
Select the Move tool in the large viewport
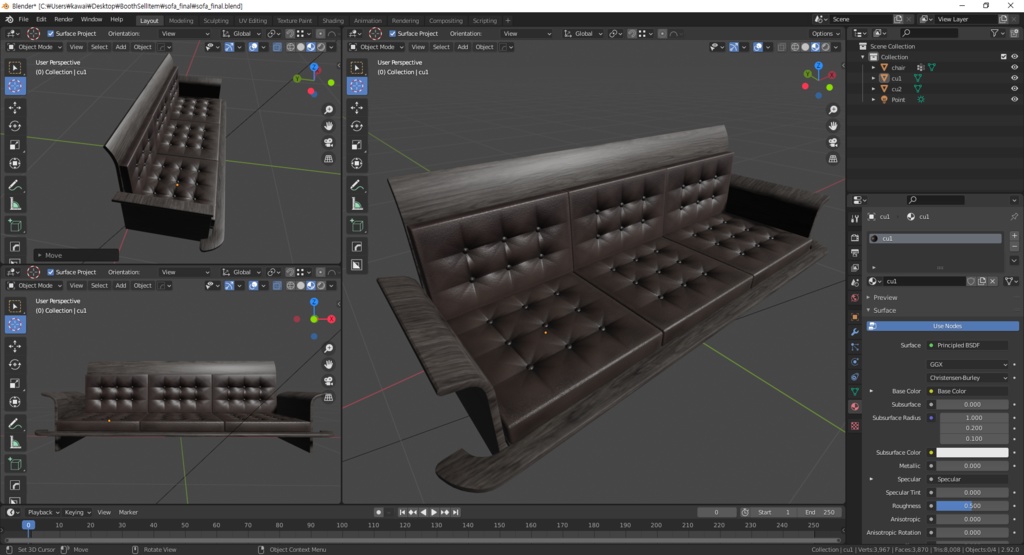356,107
